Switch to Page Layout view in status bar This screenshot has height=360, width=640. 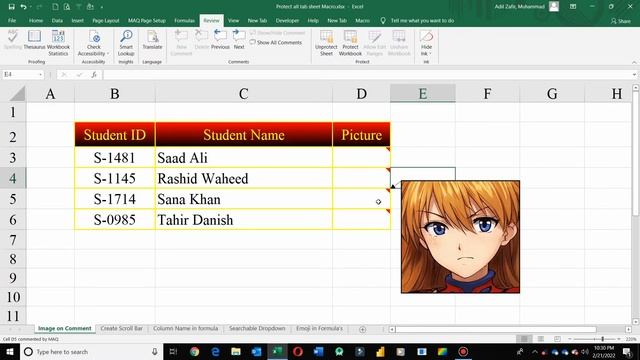pos(541,339)
